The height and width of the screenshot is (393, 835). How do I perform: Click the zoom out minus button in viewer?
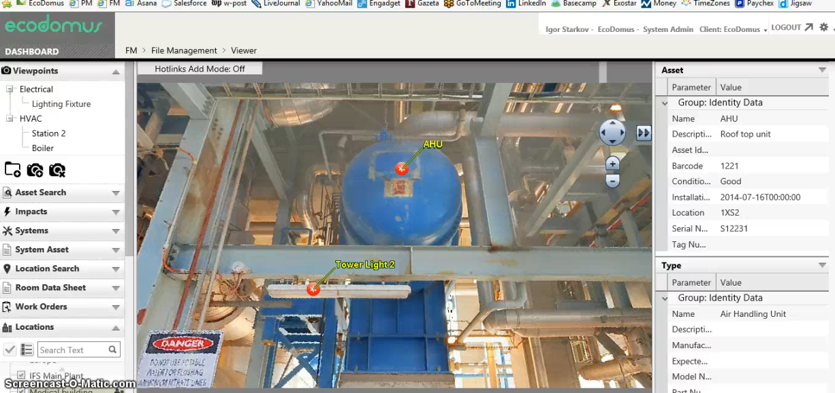612,181
